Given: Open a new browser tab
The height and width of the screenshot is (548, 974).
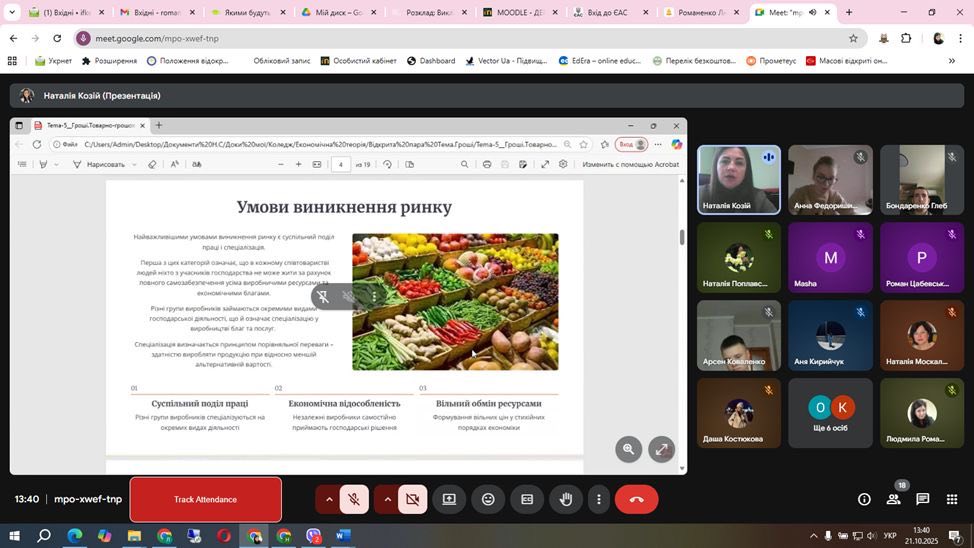Looking at the screenshot, I should (849, 12).
